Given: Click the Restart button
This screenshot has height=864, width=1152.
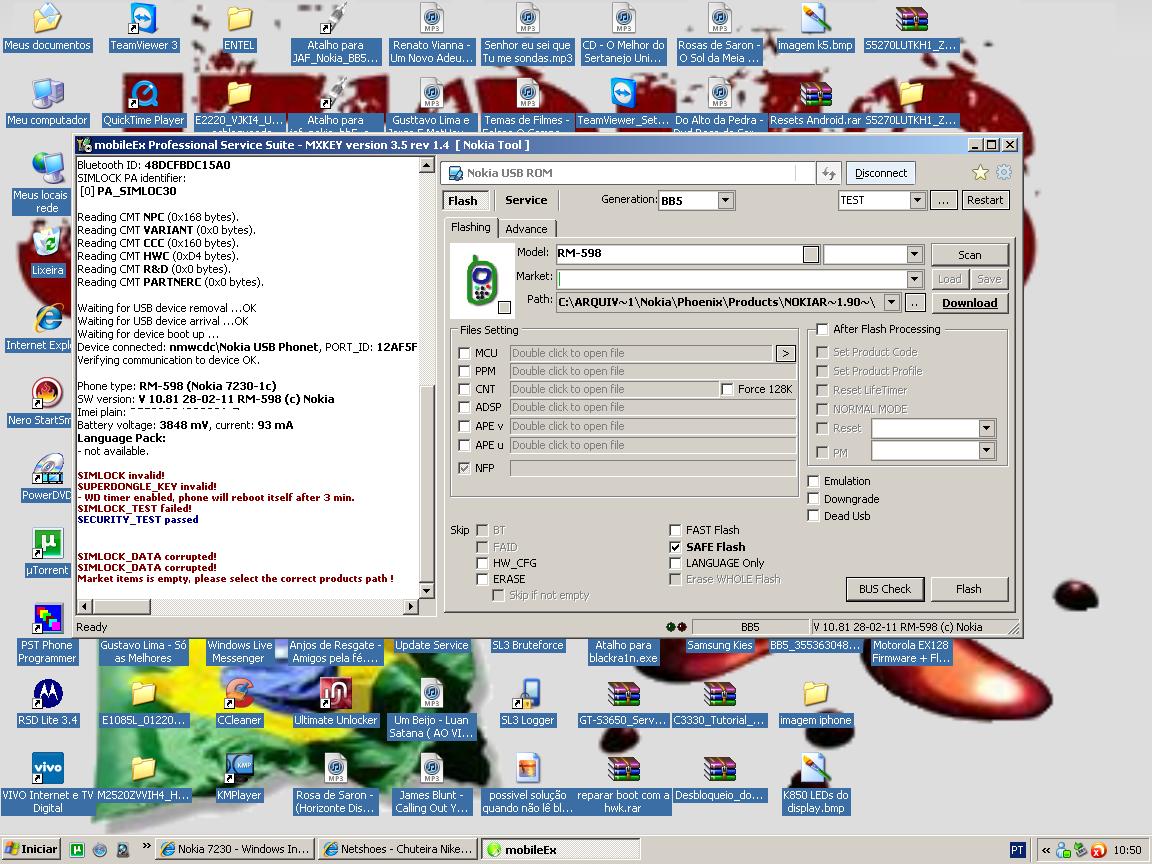Looking at the screenshot, I should 984,200.
